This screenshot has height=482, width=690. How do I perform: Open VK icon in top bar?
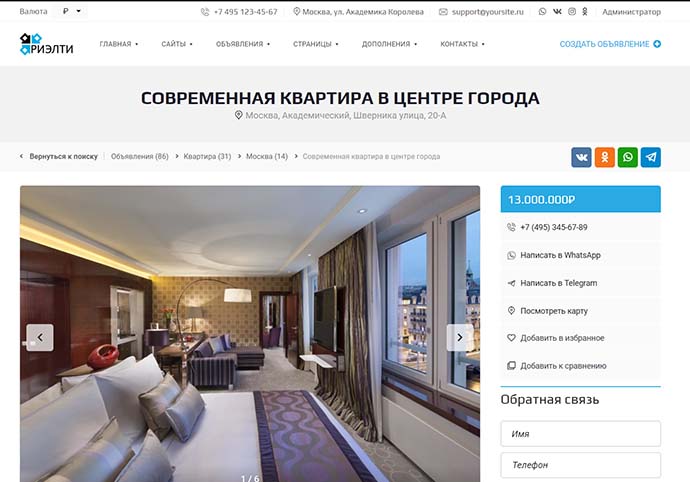point(557,12)
